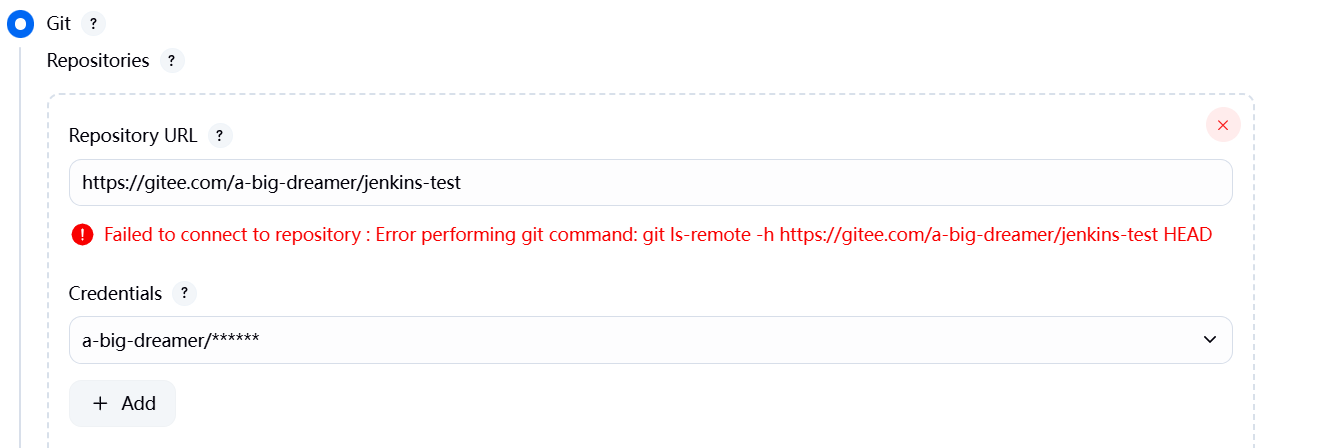Show help for Credentials field
Image resolution: width=1335 pixels, height=448 pixels.
pyautogui.click(x=184, y=294)
